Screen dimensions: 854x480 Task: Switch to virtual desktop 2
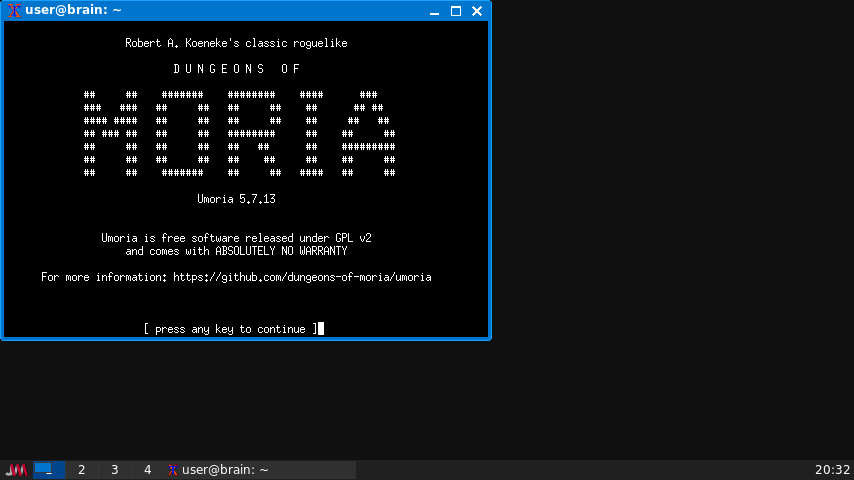[x=82, y=470]
